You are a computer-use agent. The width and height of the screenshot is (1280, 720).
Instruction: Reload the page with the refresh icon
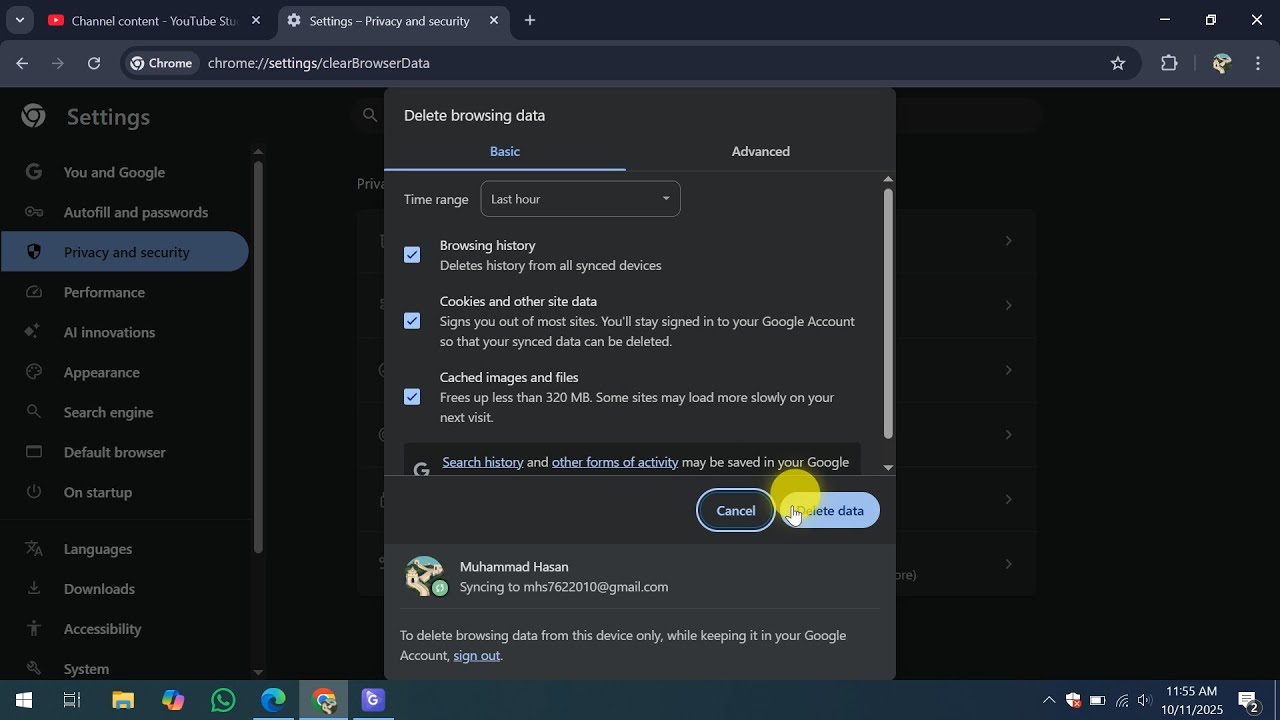(94, 63)
